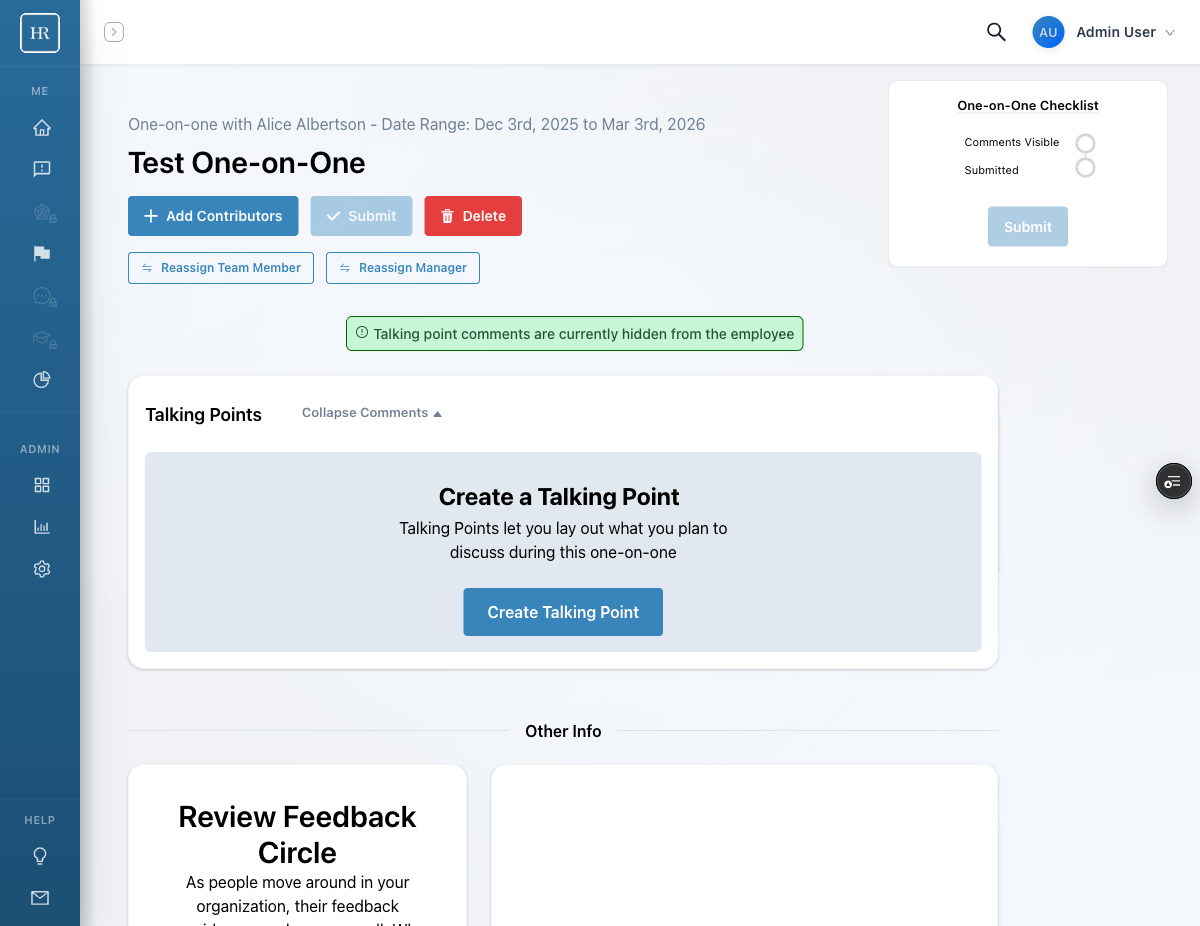Open Settings from the admin sidebar
The width and height of the screenshot is (1200, 926).
(x=41, y=568)
